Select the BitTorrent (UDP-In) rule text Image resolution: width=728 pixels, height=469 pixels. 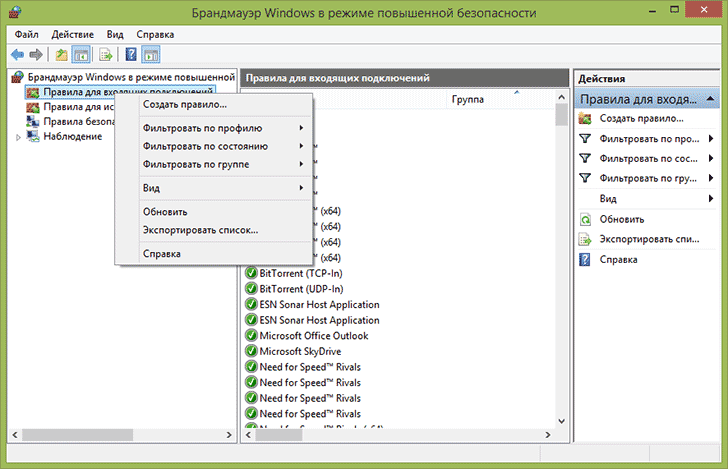pyautogui.click(x=301, y=289)
